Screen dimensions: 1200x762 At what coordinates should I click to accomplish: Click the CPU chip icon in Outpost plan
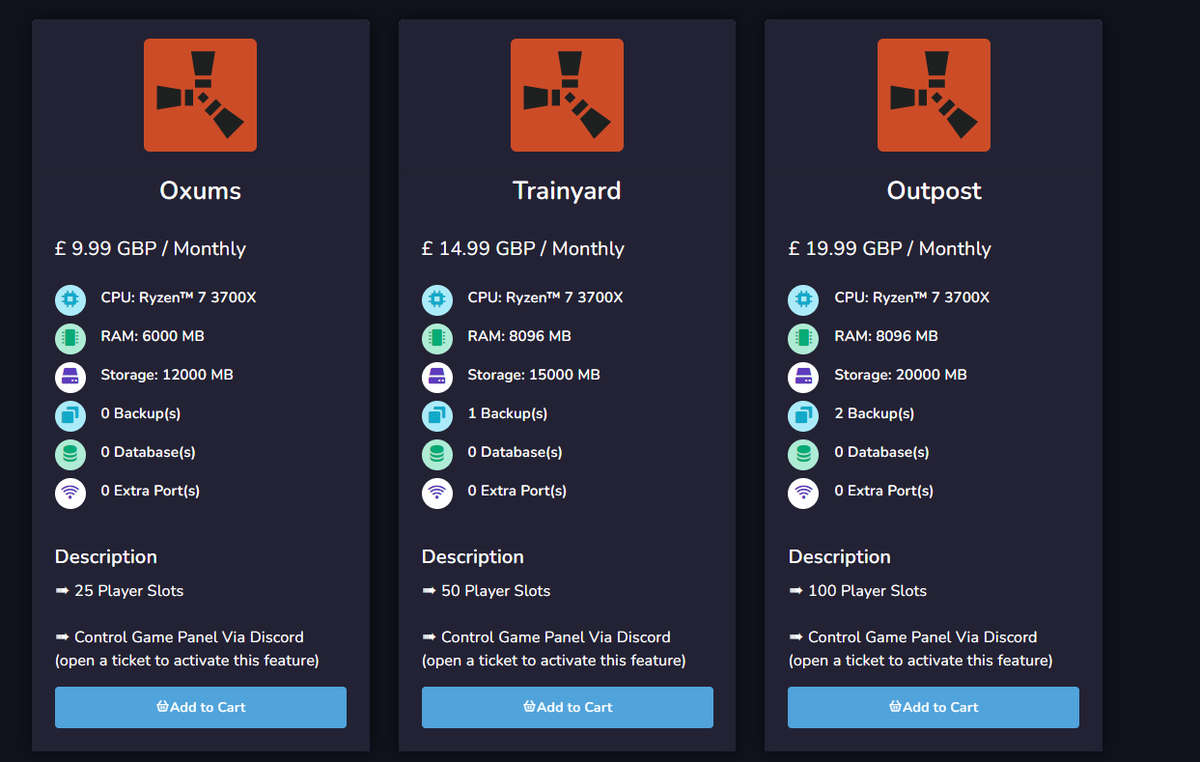click(804, 298)
